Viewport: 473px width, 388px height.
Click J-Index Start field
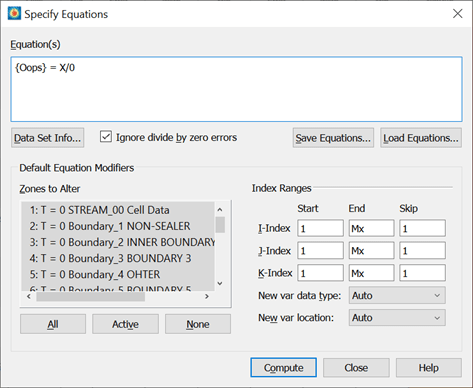pos(320,251)
